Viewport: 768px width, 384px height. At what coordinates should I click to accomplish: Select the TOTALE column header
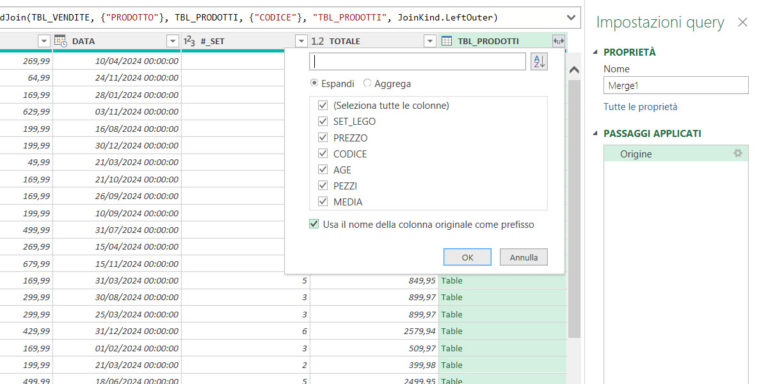click(373, 41)
